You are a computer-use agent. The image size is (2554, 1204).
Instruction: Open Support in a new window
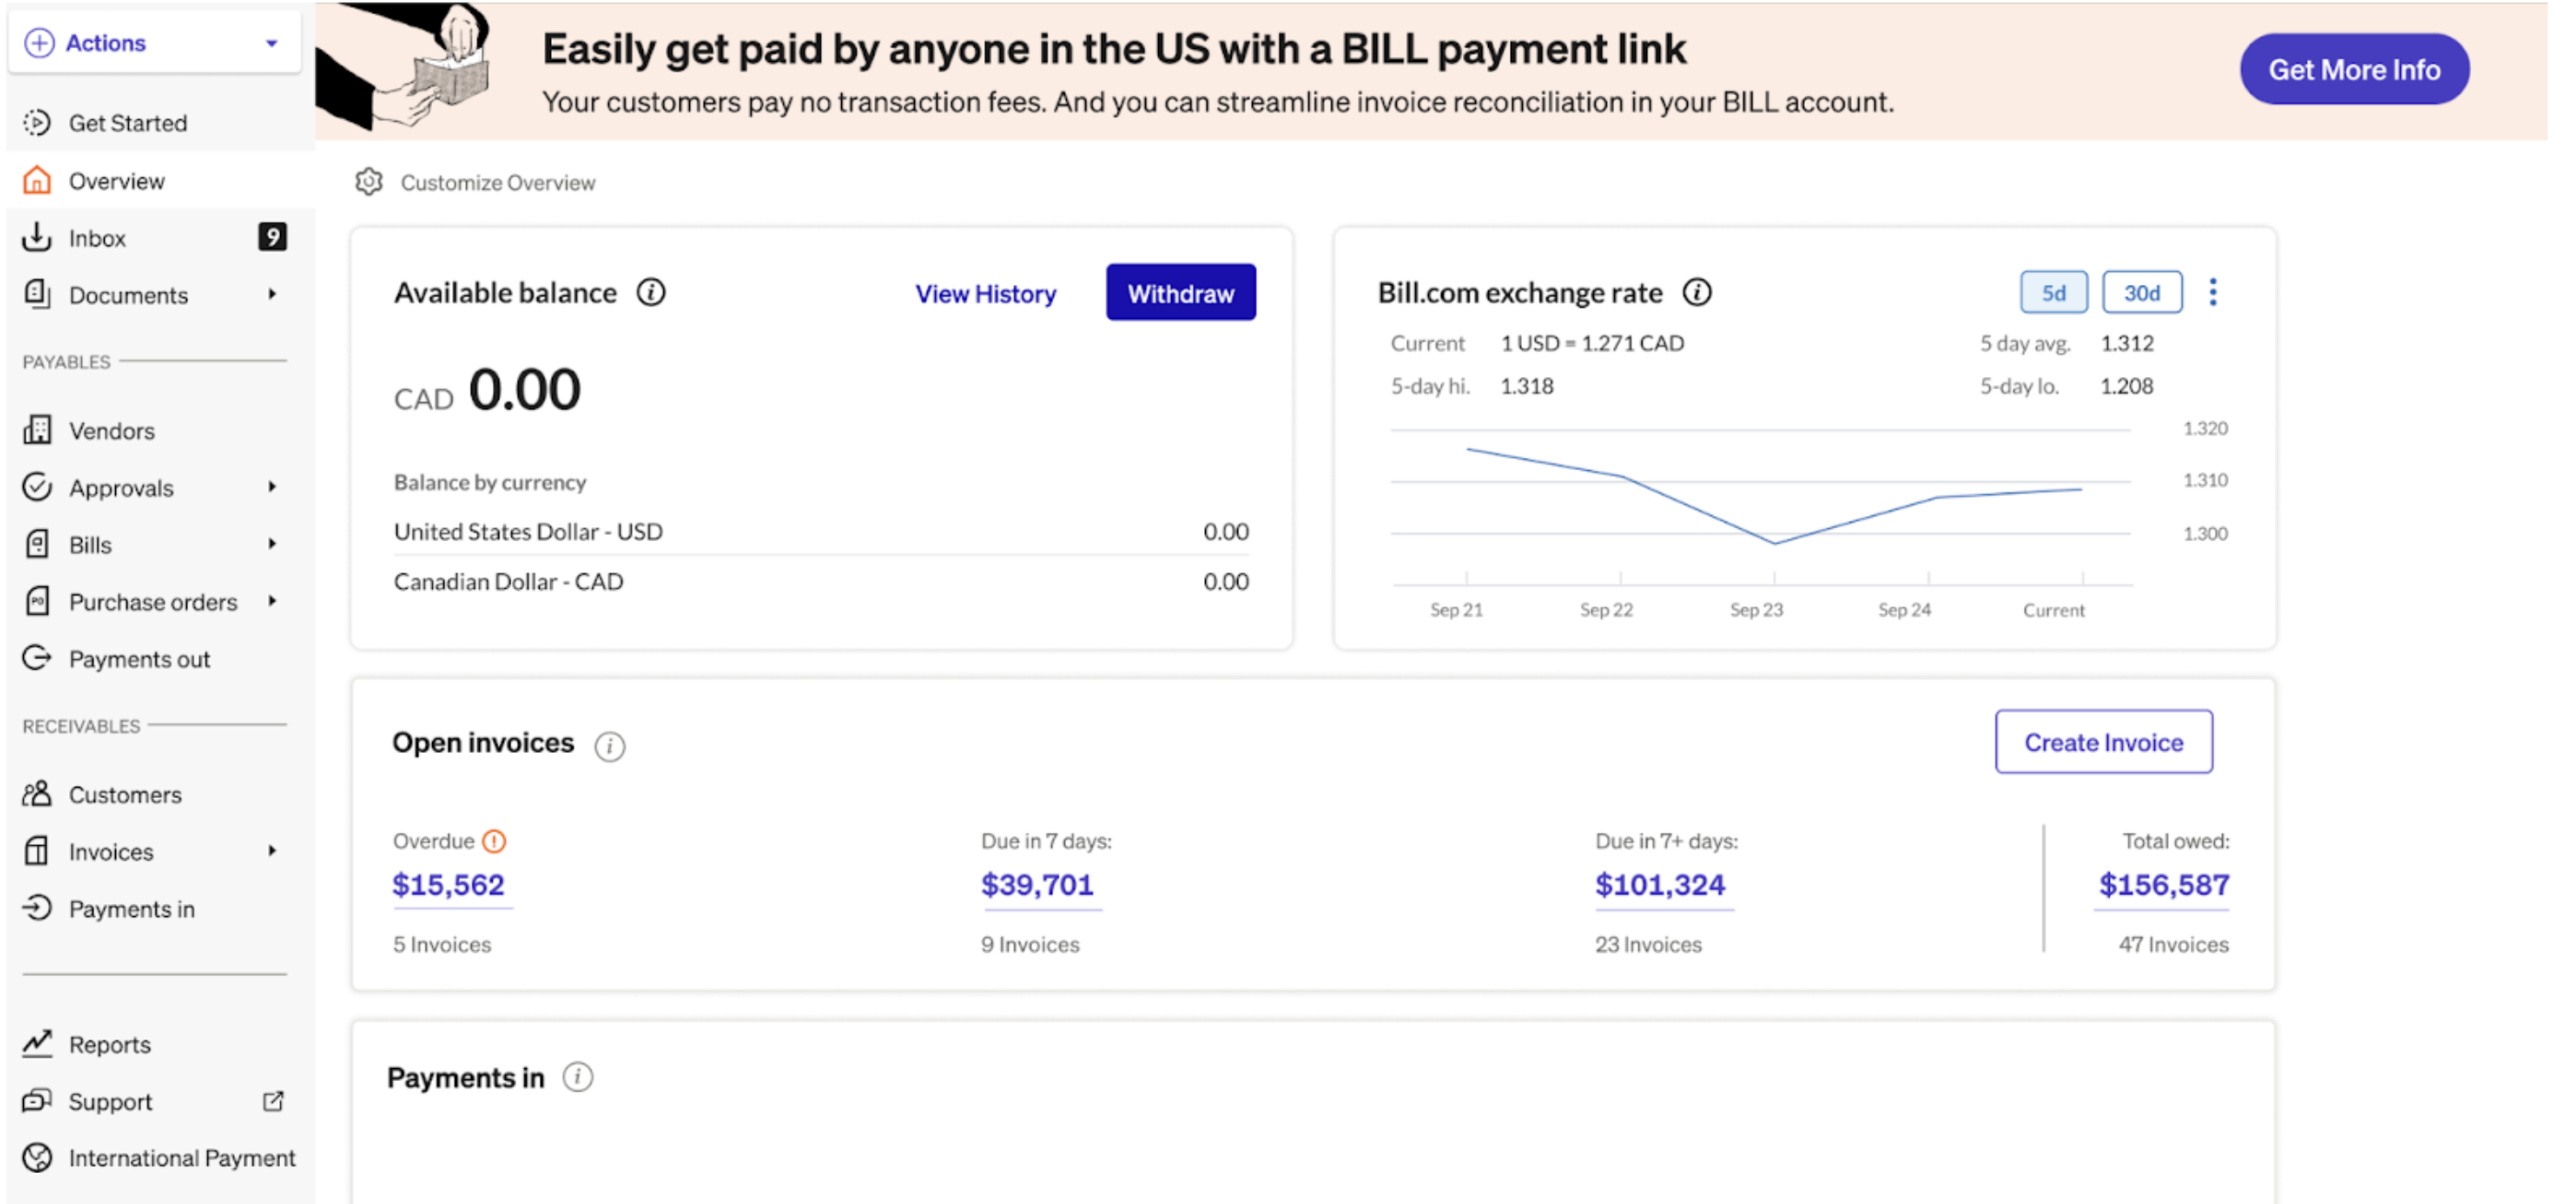[273, 1101]
